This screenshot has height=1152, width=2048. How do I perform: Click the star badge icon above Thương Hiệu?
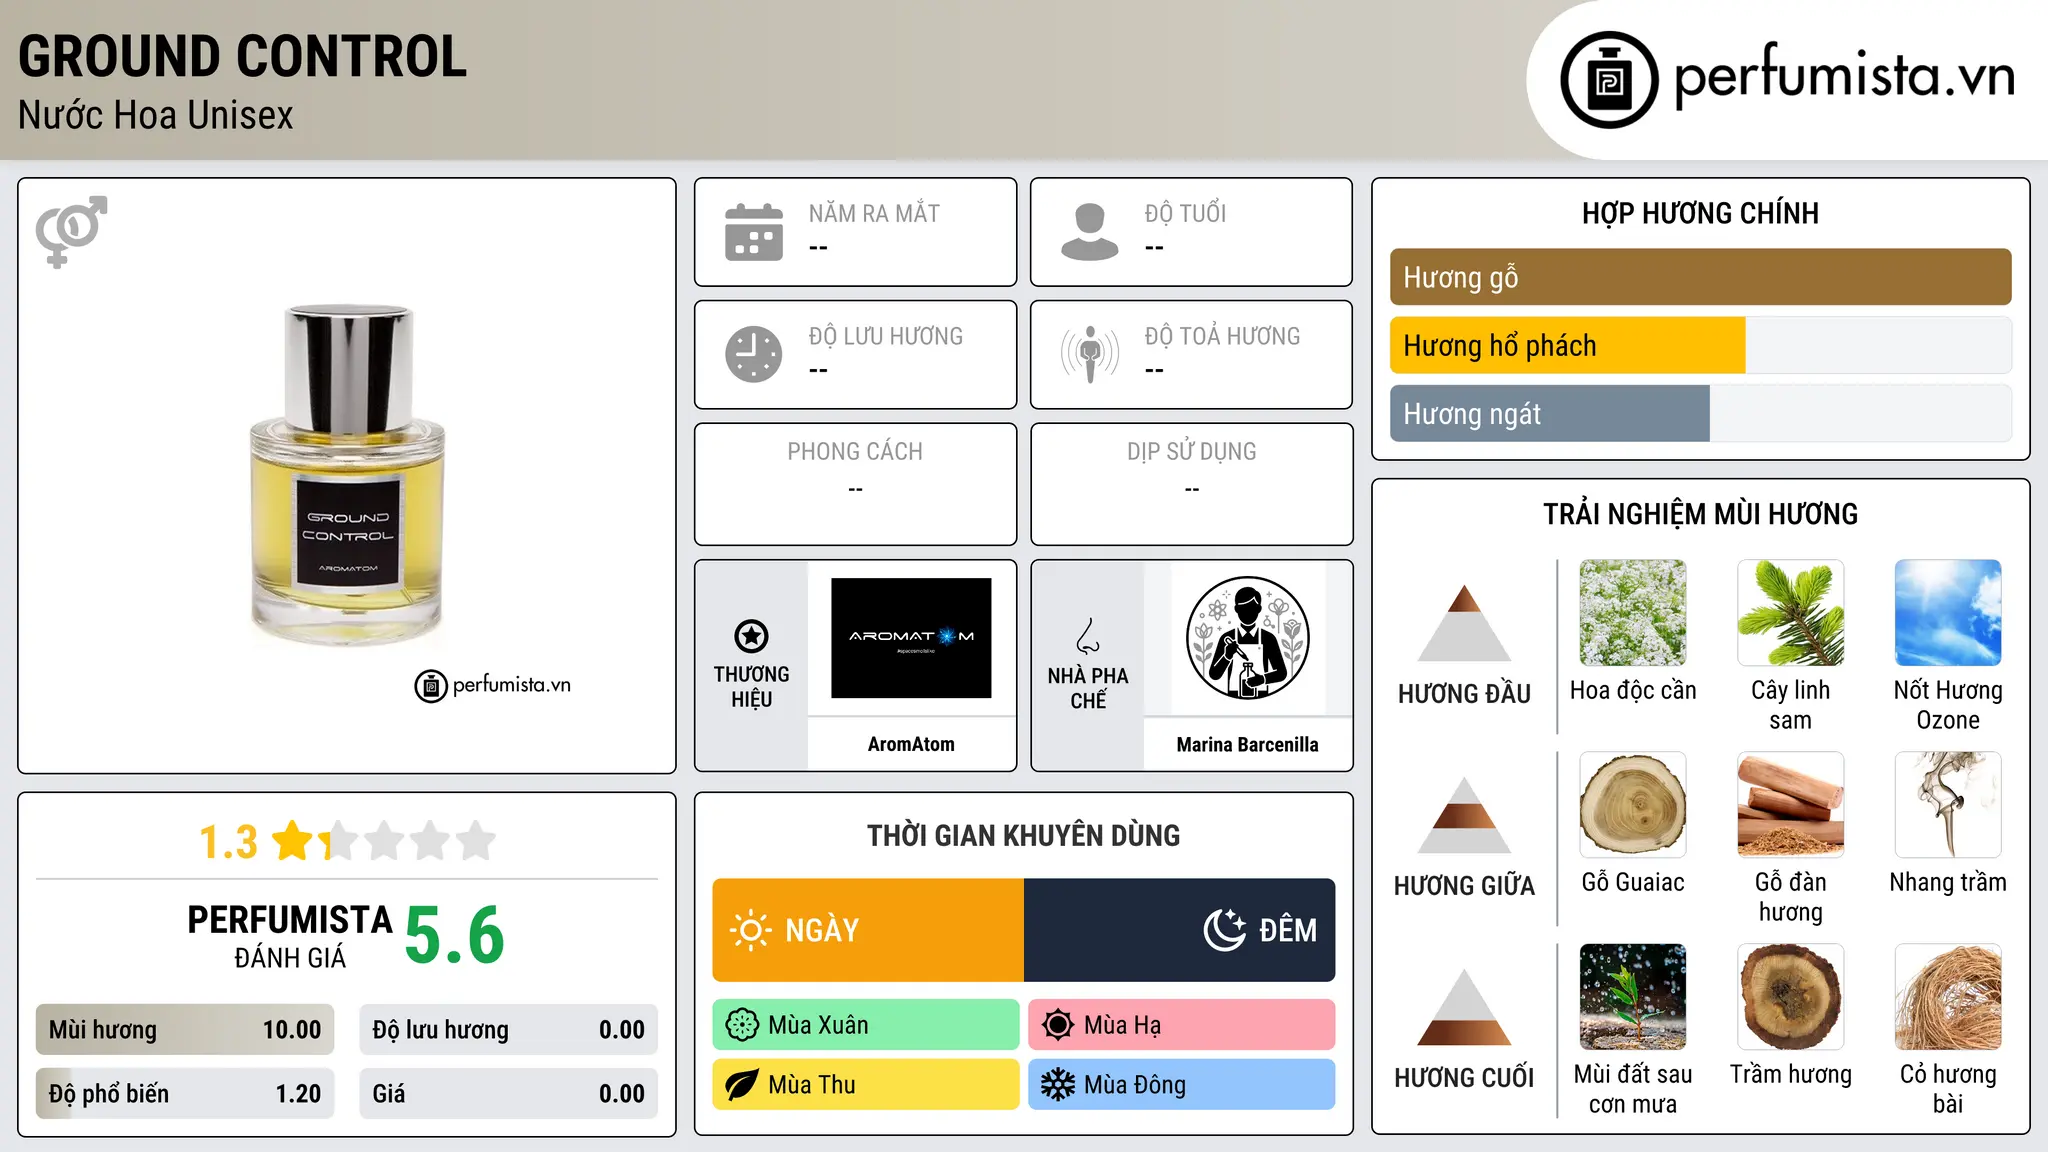(x=752, y=636)
